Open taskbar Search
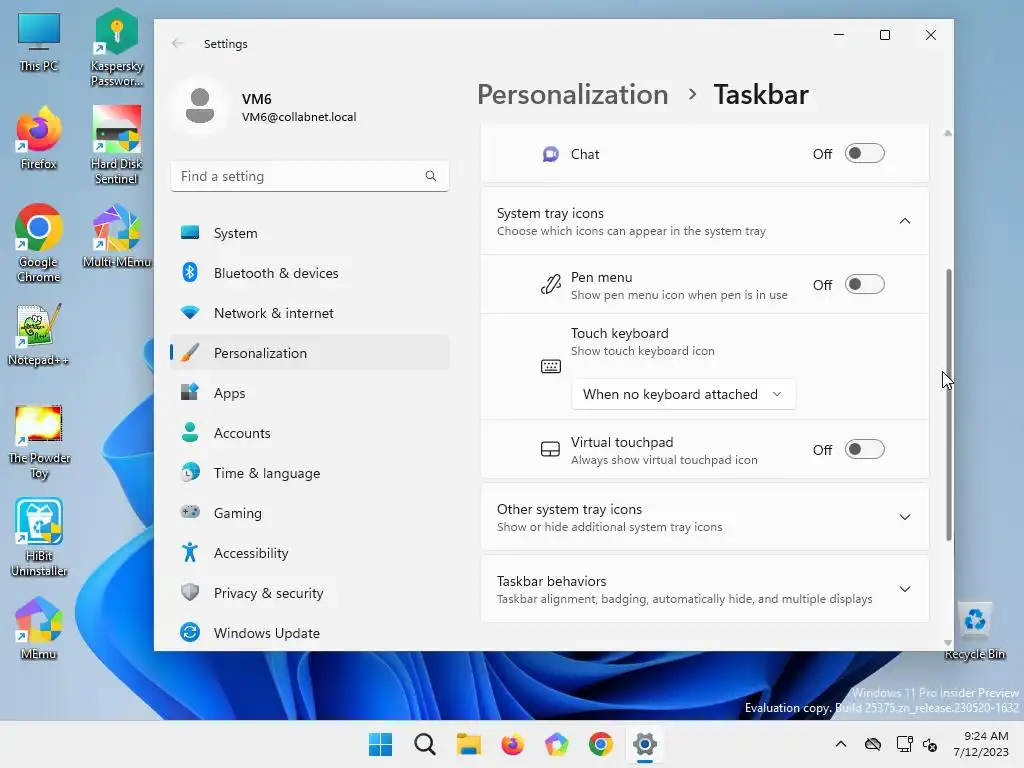The width and height of the screenshot is (1024, 768). (x=424, y=744)
